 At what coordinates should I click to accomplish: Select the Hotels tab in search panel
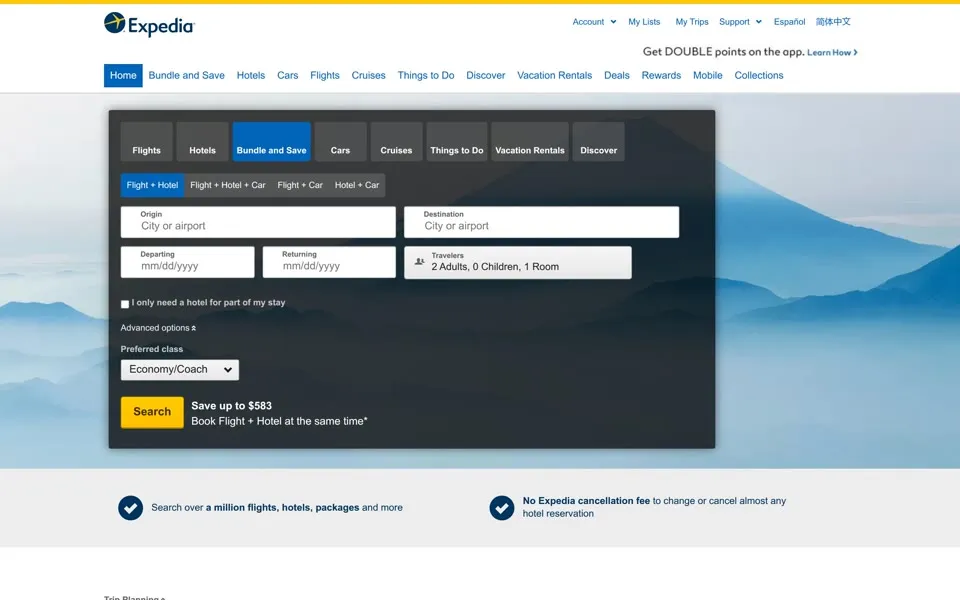point(203,142)
